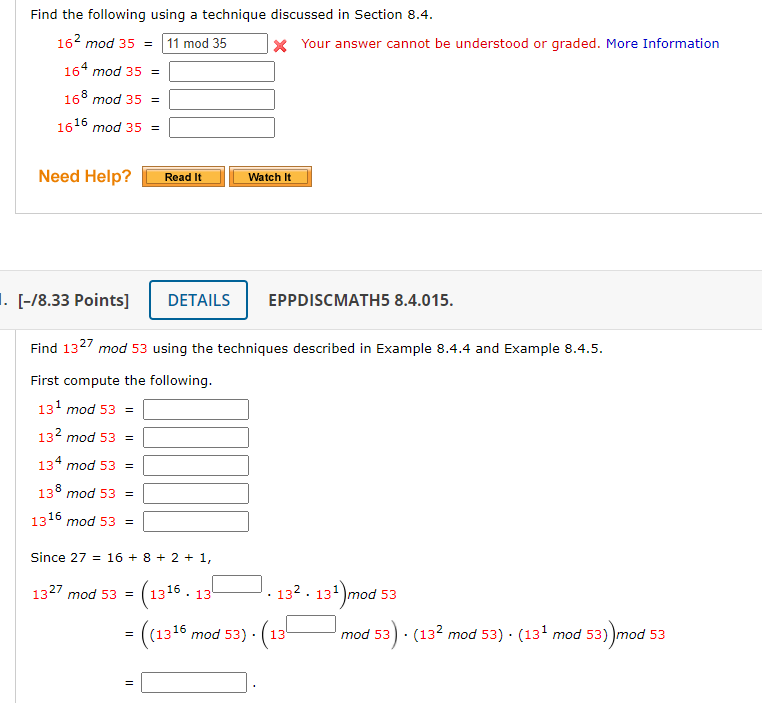
Task: Click the 13² mod 53 answer field
Action: (x=196, y=437)
